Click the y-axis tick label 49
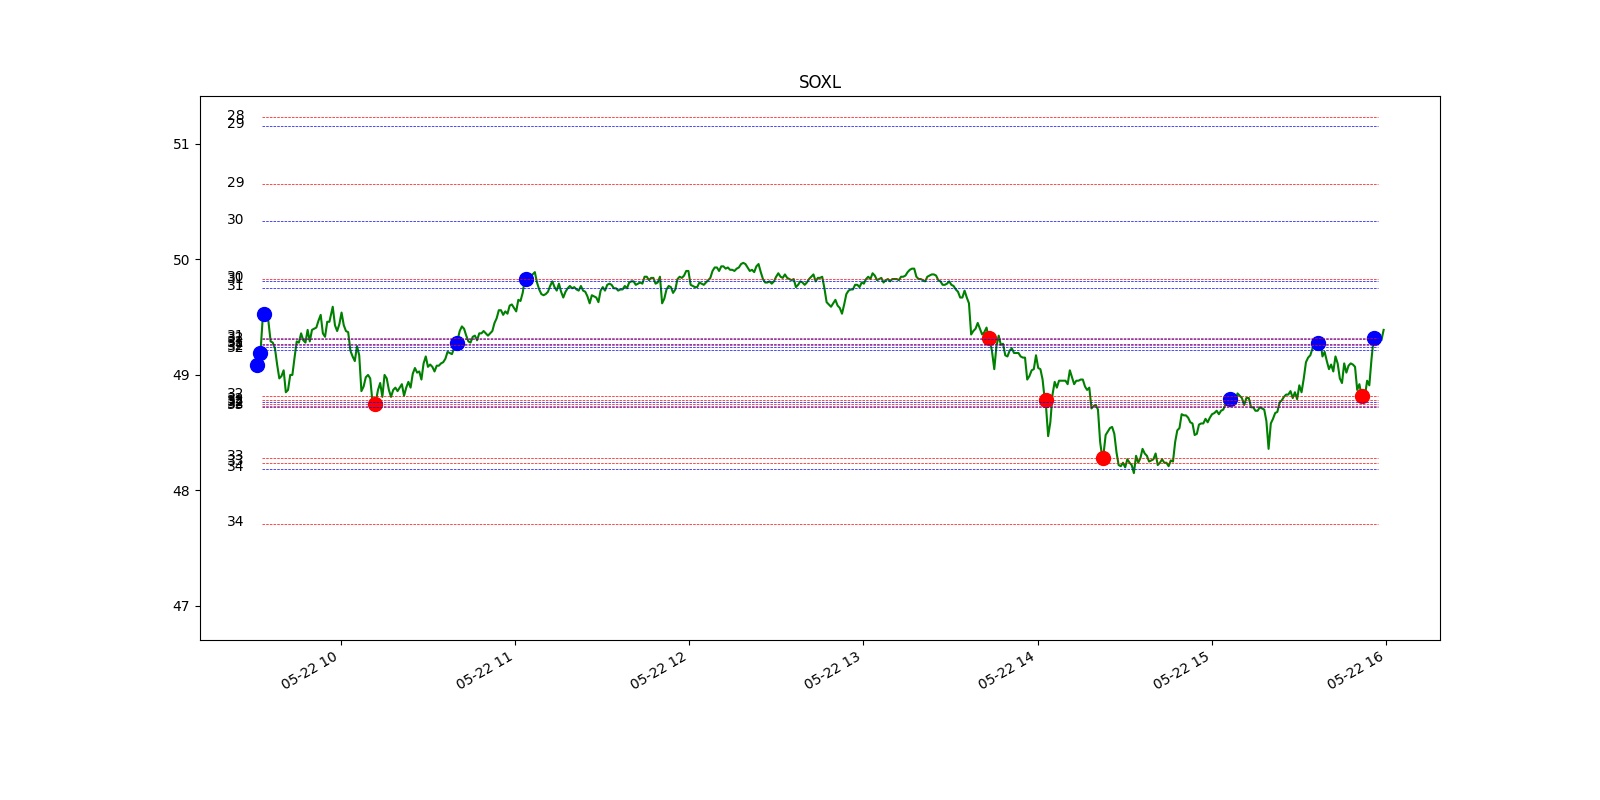Screen dimensions: 1600x800 pyautogui.click(x=181, y=375)
